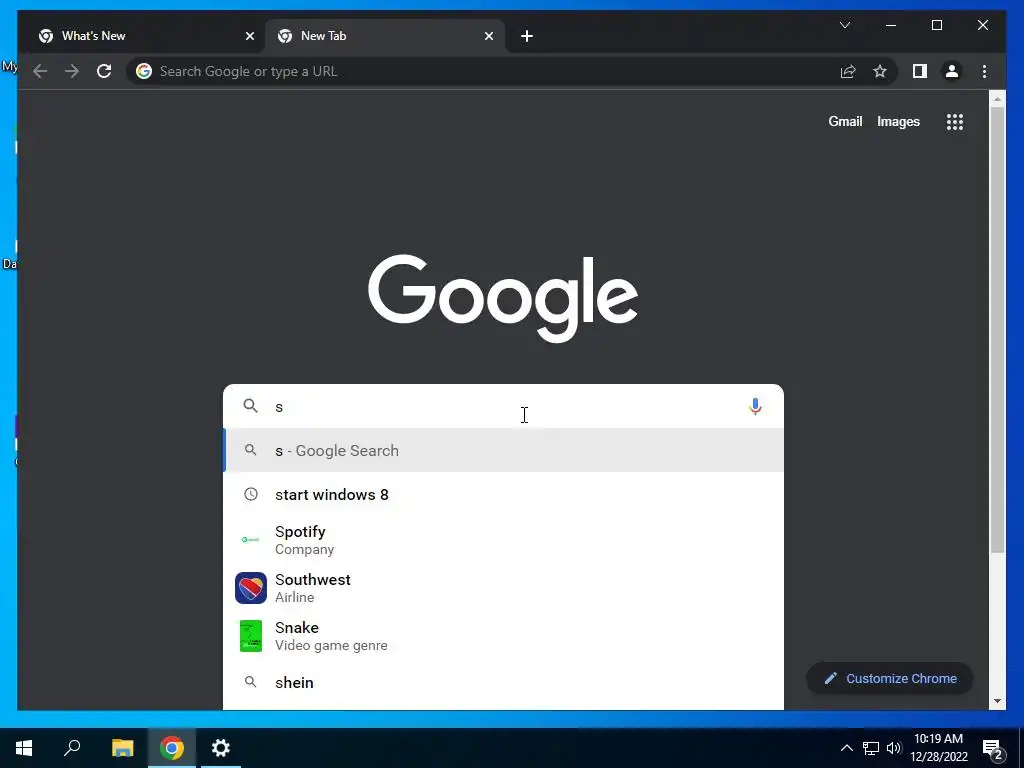Click the green Snake thumbnail
Image resolution: width=1024 pixels, height=768 pixels.
click(251, 636)
